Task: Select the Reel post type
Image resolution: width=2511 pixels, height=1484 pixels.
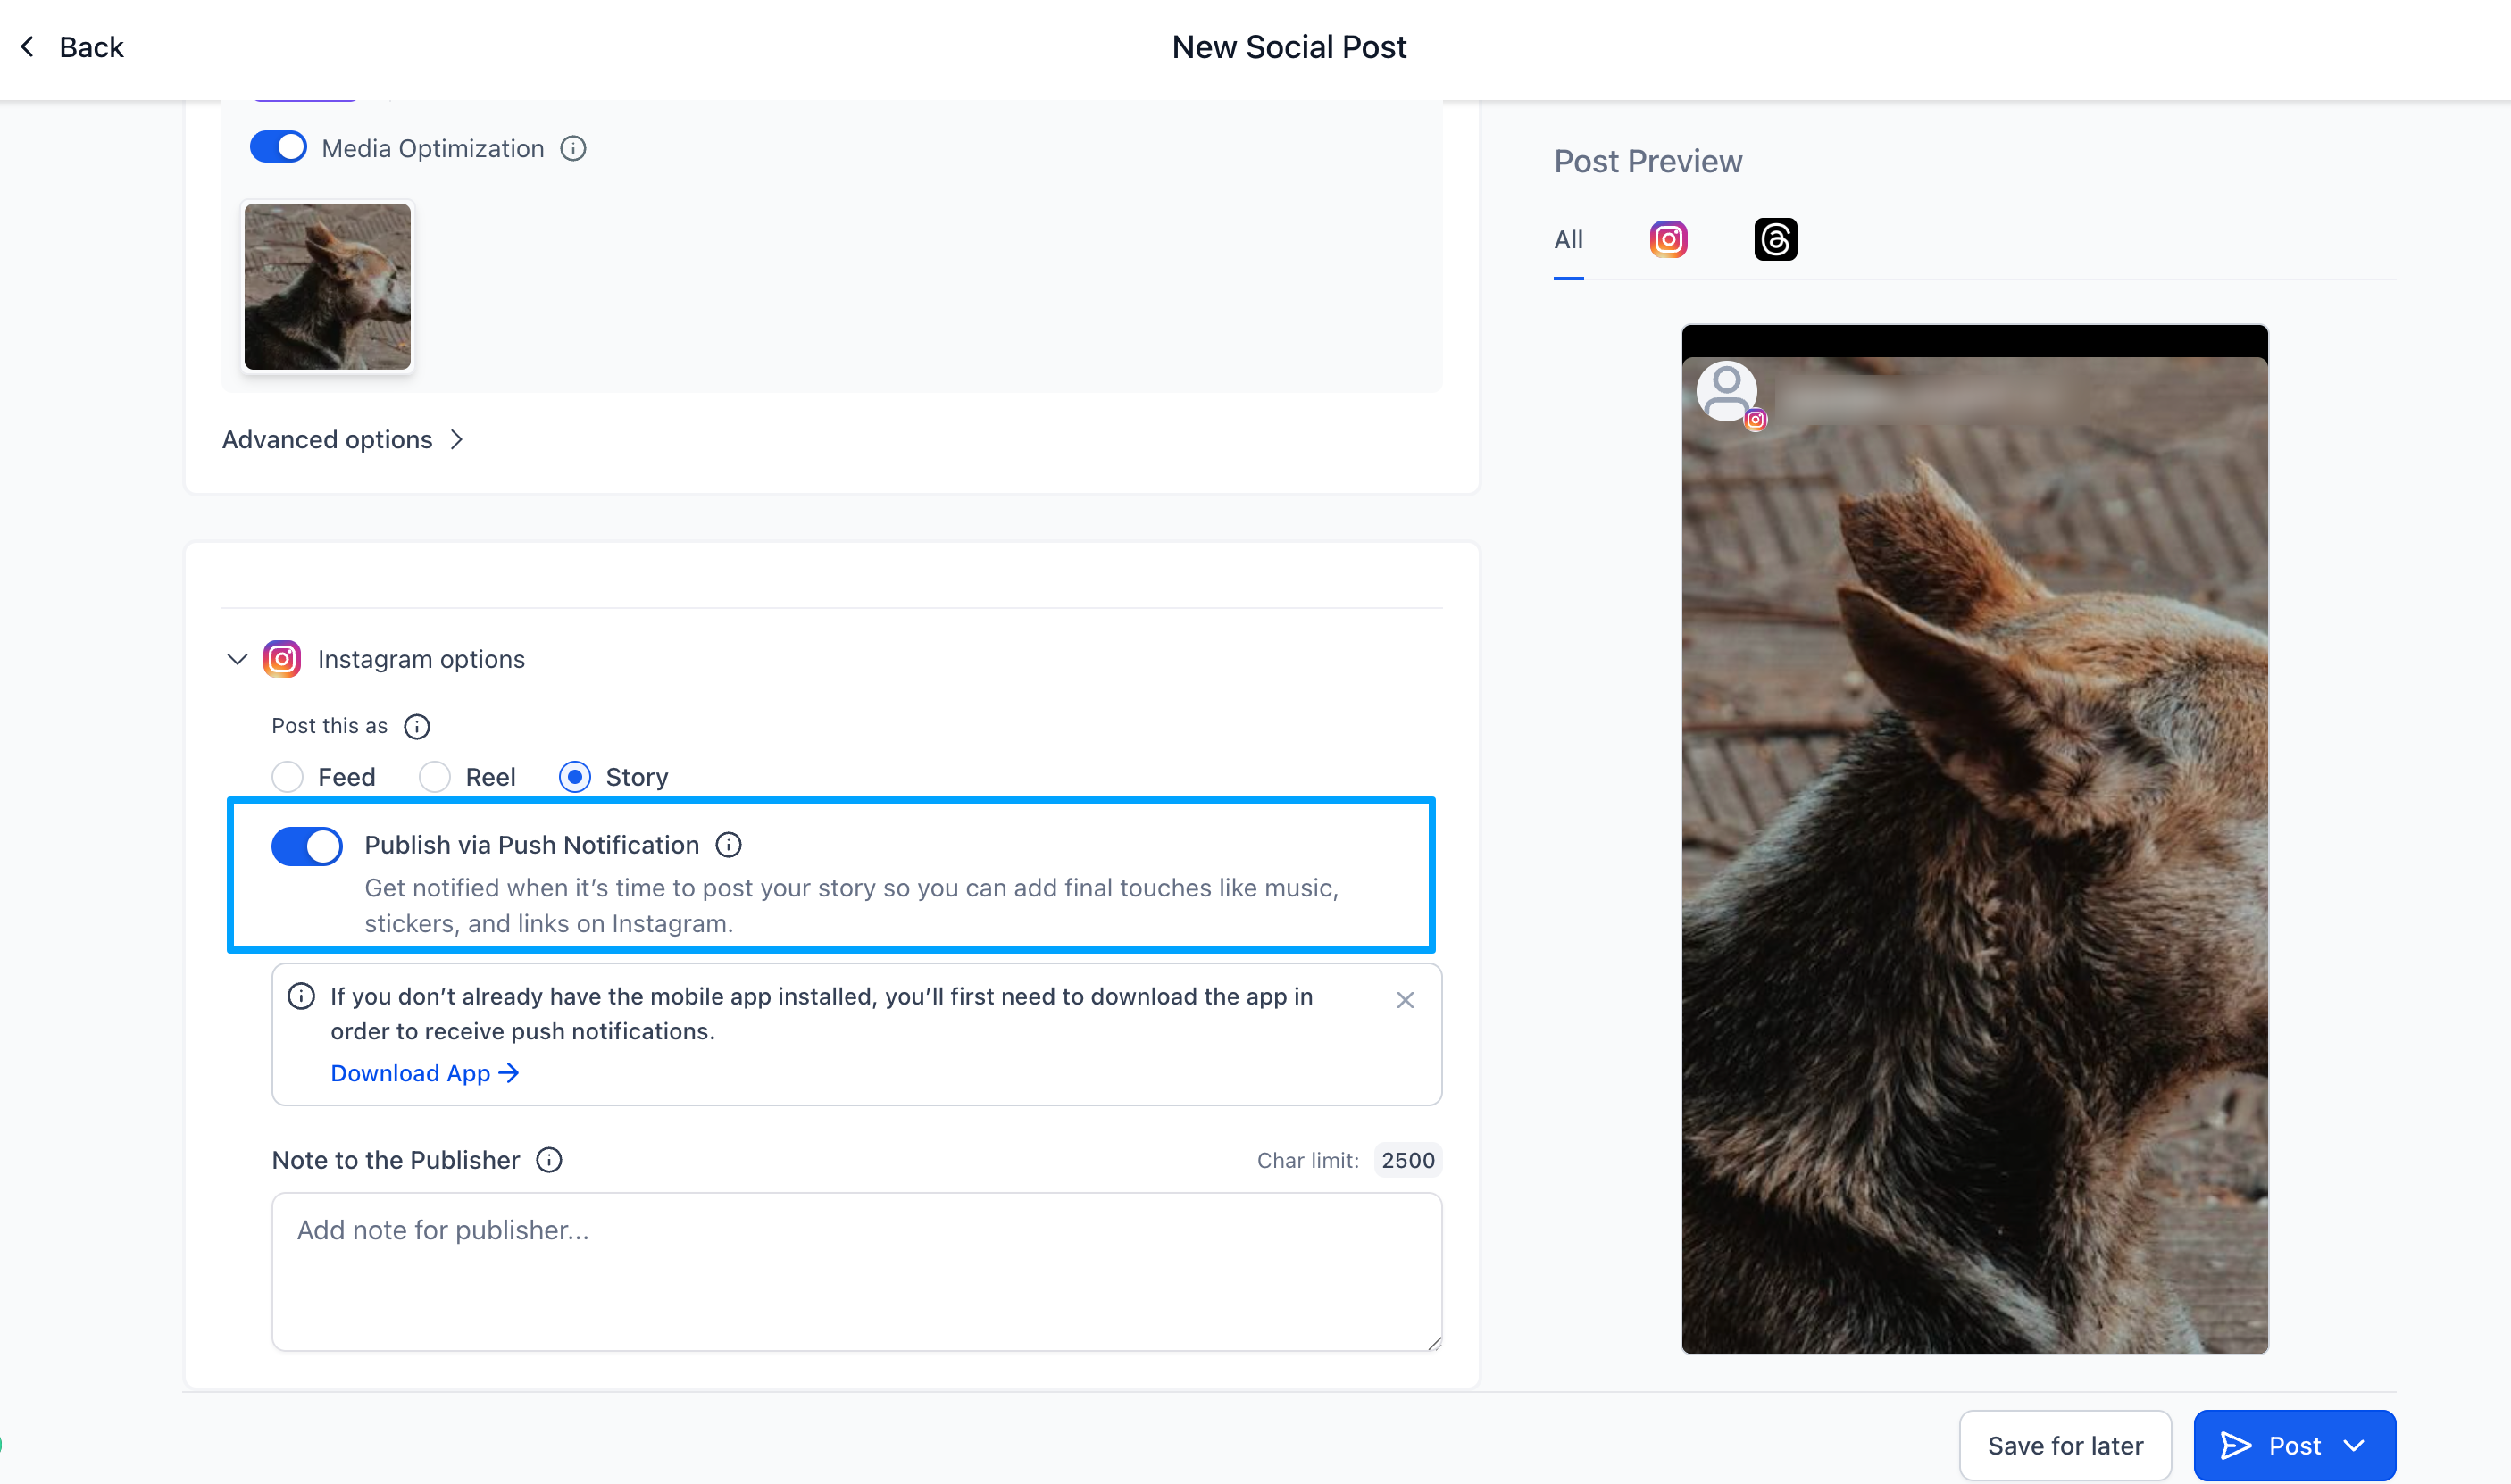Action: point(435,776)
